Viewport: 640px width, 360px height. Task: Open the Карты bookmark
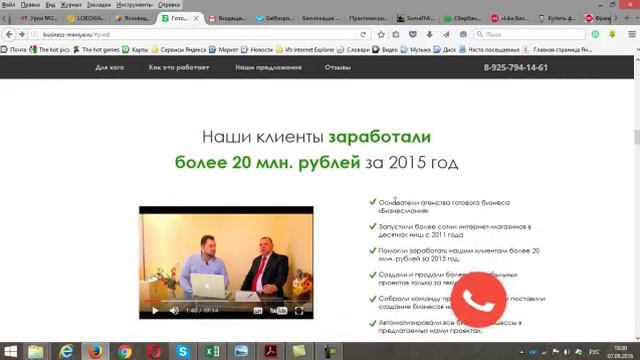coord(136,50)
